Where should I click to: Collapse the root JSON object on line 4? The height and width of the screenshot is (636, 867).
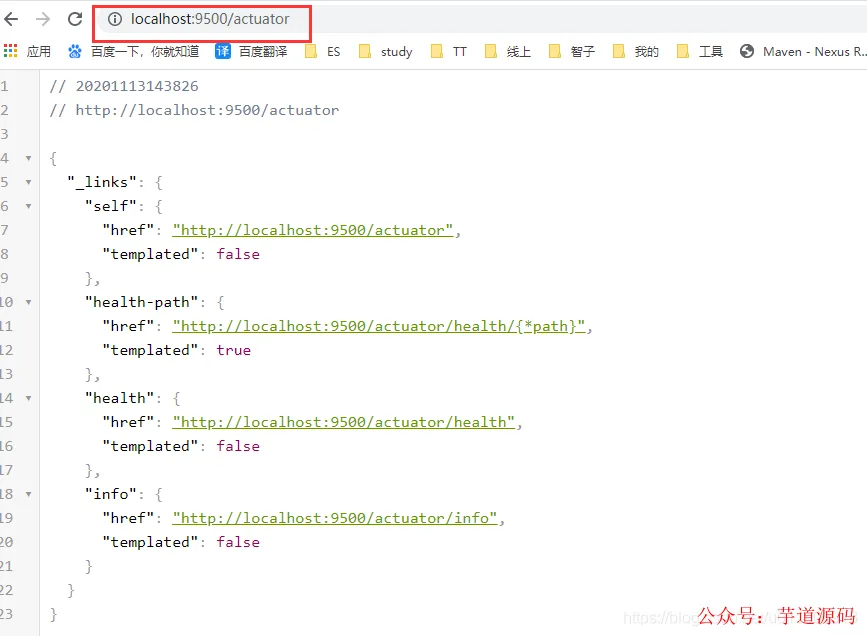pos(28,159)
